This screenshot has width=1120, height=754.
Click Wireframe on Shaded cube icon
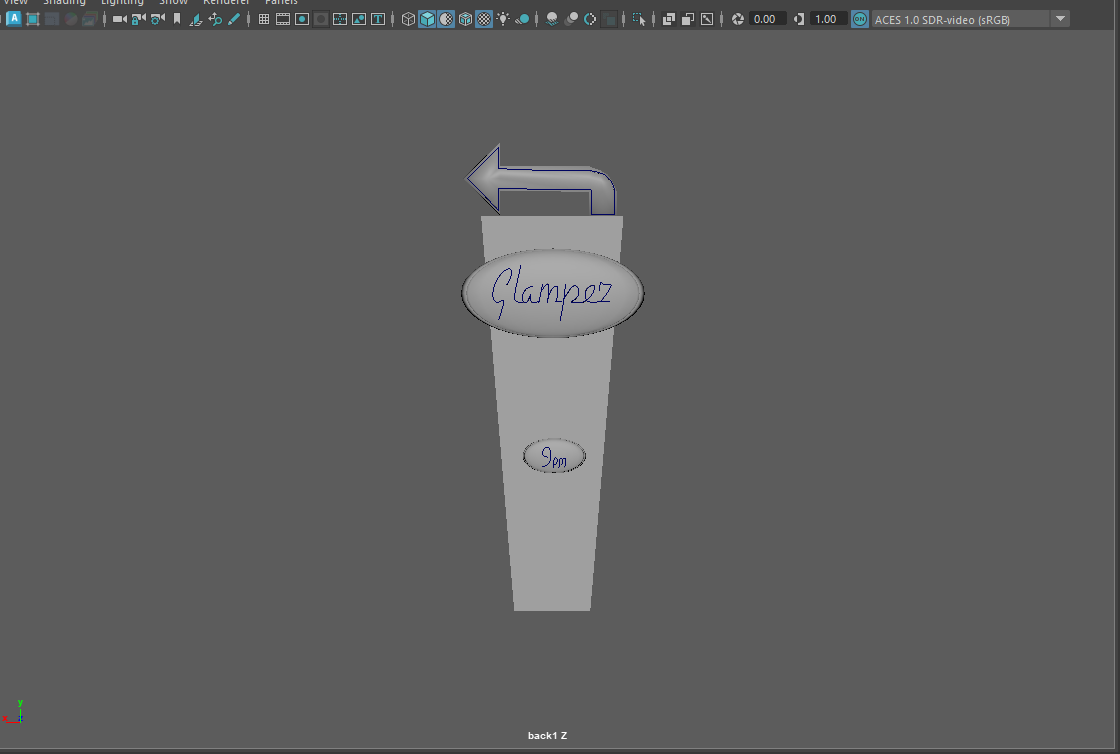click(x=465, y=19)
